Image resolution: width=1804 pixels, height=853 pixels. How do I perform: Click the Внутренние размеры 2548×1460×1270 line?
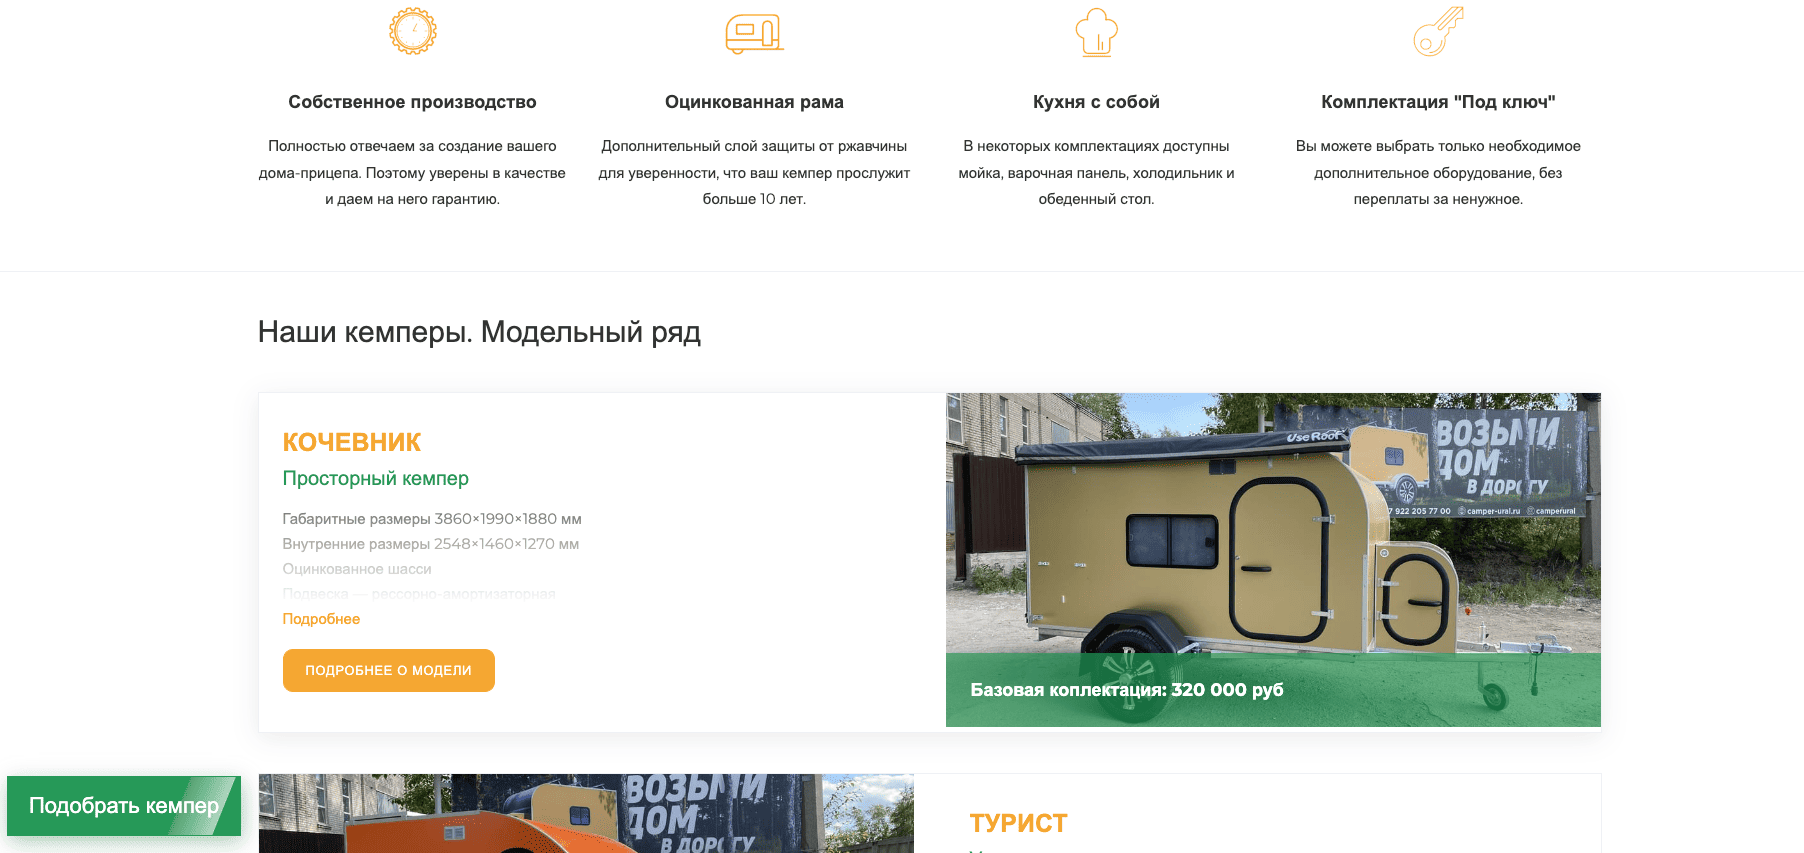tap(431, 544)
